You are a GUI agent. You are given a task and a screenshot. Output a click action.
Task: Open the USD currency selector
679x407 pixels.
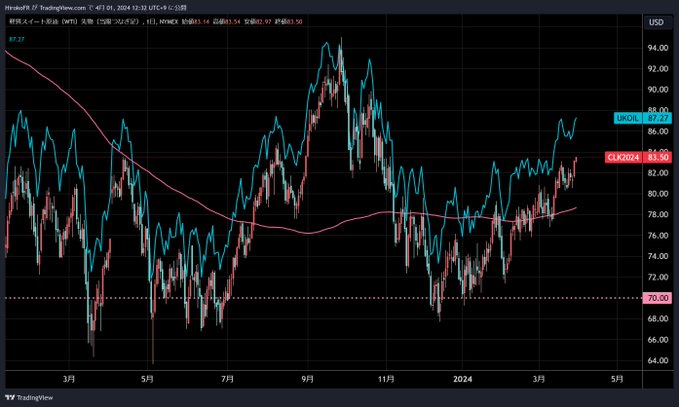tap(656, 22)
